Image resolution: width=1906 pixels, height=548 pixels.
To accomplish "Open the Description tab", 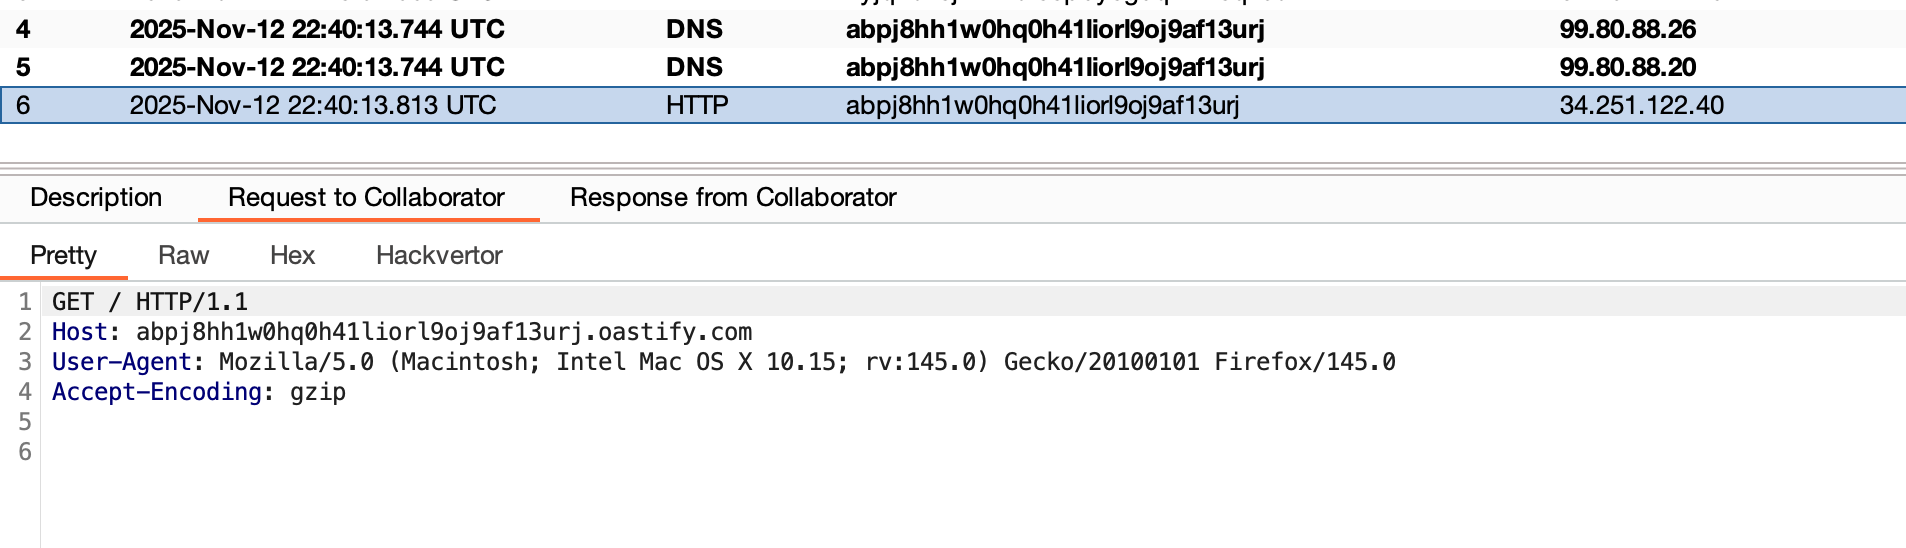I will [96, 197].
